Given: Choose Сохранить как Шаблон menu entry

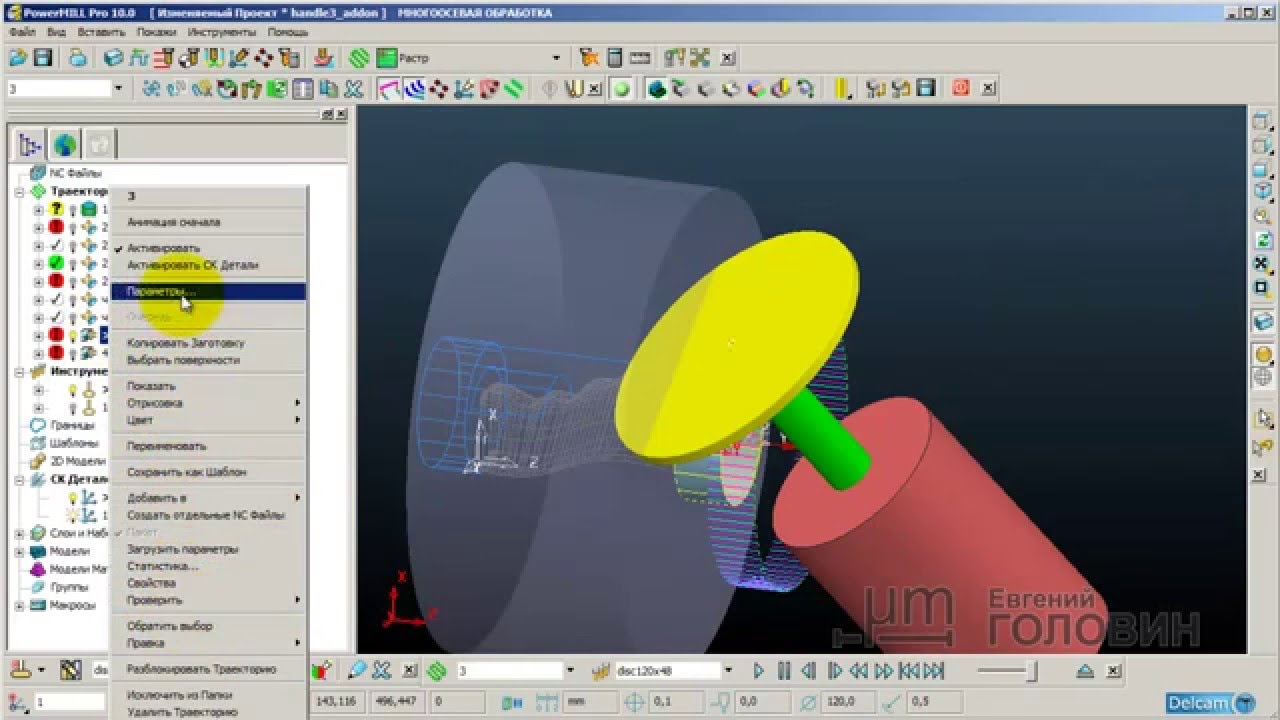Looking at the screenshot, I should click(x=186, y=472).
